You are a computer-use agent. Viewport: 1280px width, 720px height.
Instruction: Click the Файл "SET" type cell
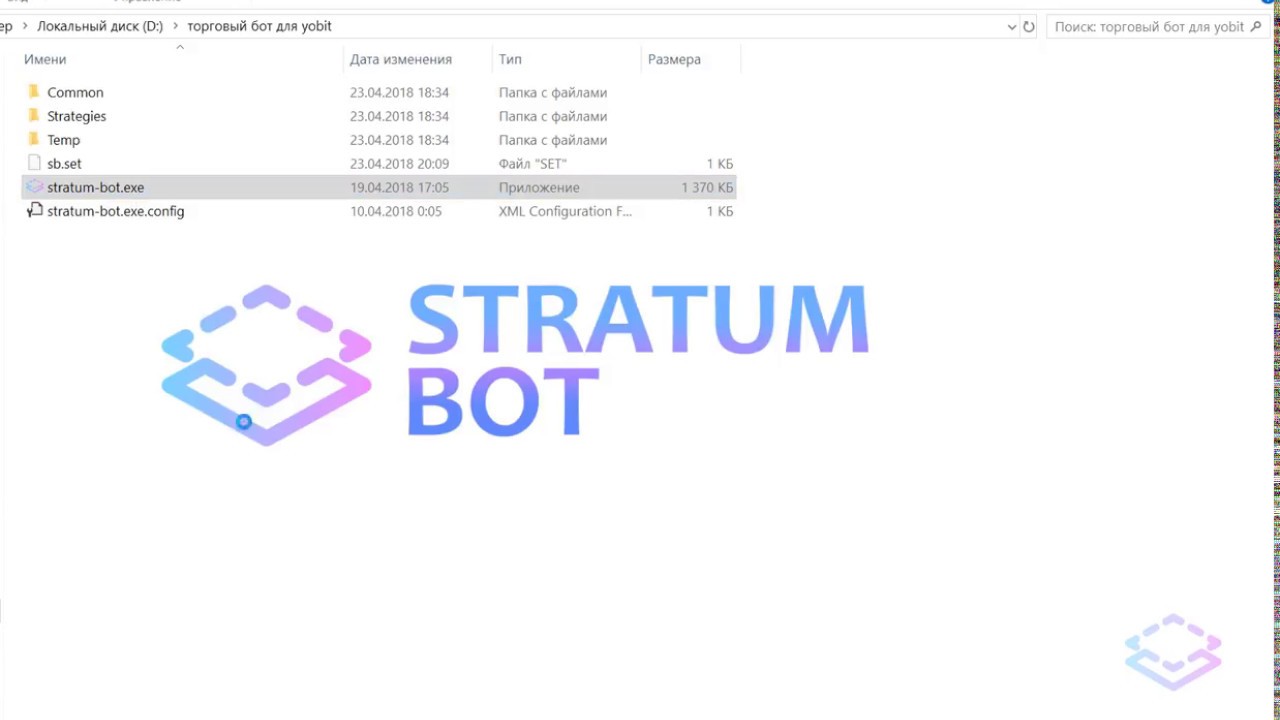click(x=533, y=163)
